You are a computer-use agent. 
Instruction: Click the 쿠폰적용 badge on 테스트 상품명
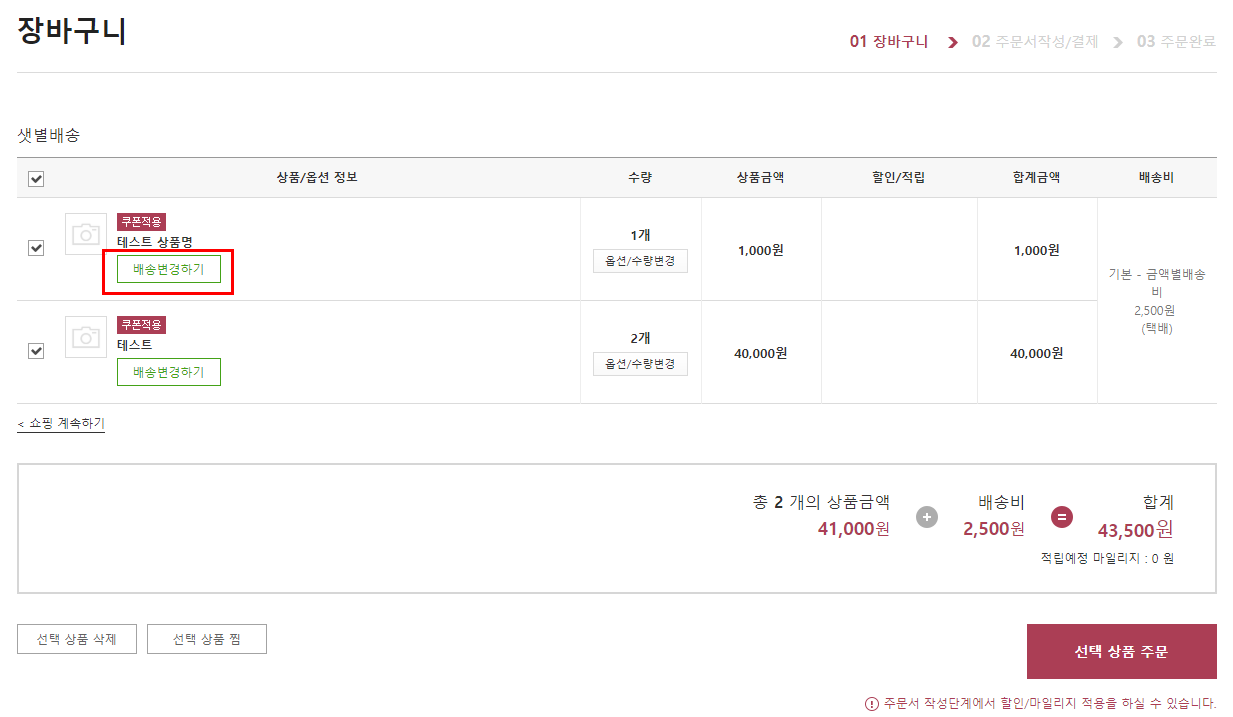click(141, 222)
